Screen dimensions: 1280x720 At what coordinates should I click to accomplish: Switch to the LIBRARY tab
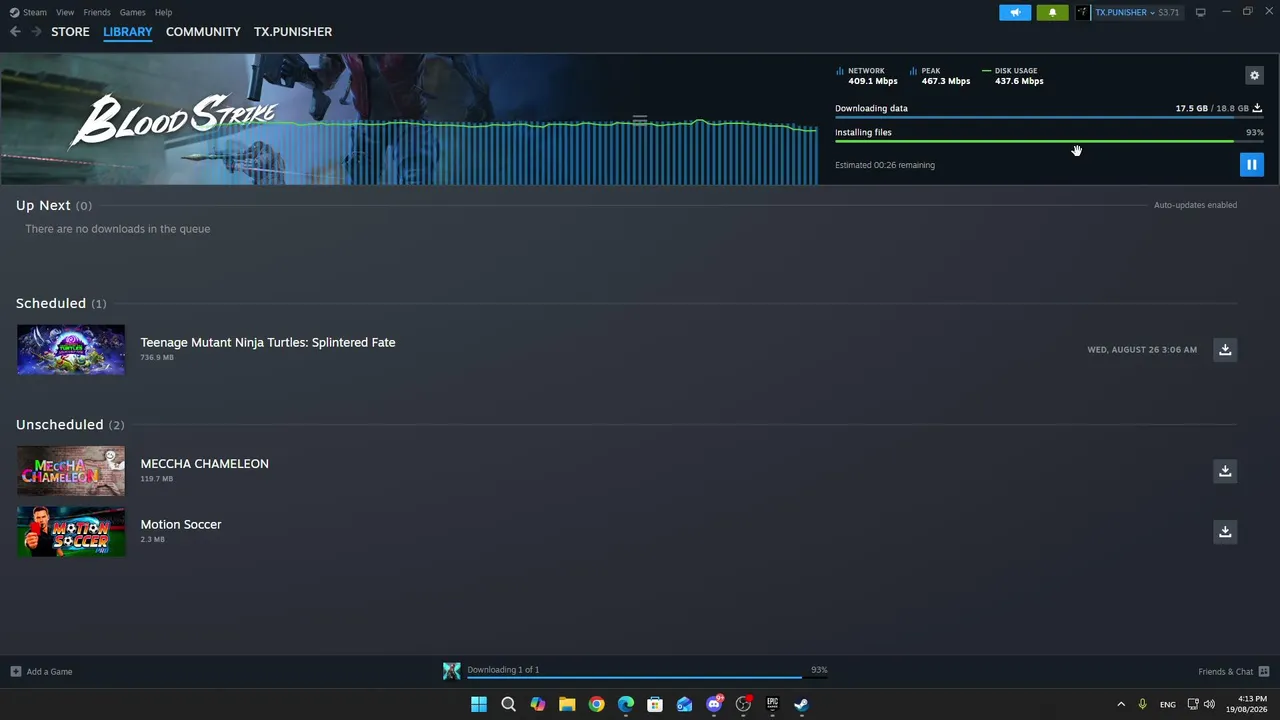(128, 32)
